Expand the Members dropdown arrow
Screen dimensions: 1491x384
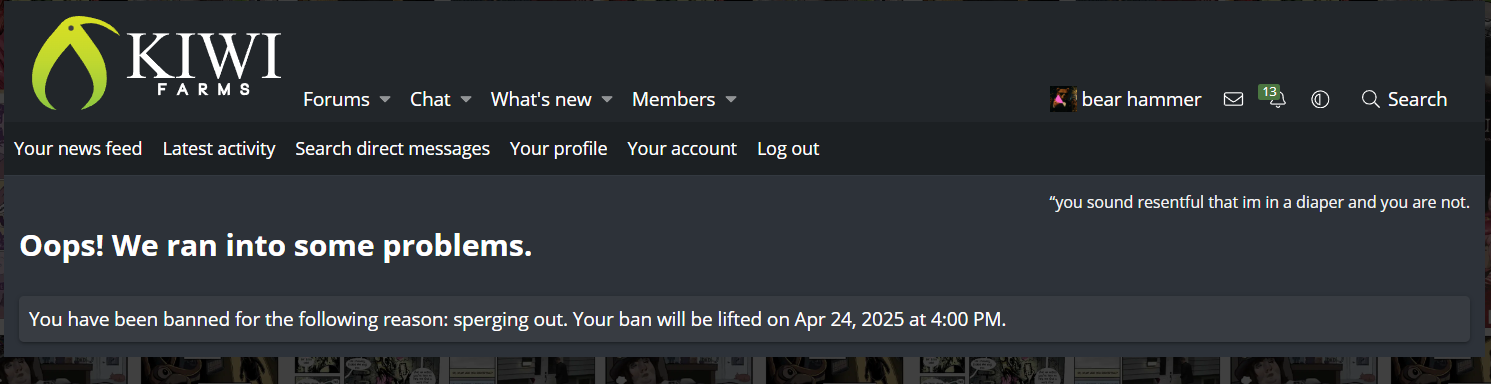pos(730,100)
